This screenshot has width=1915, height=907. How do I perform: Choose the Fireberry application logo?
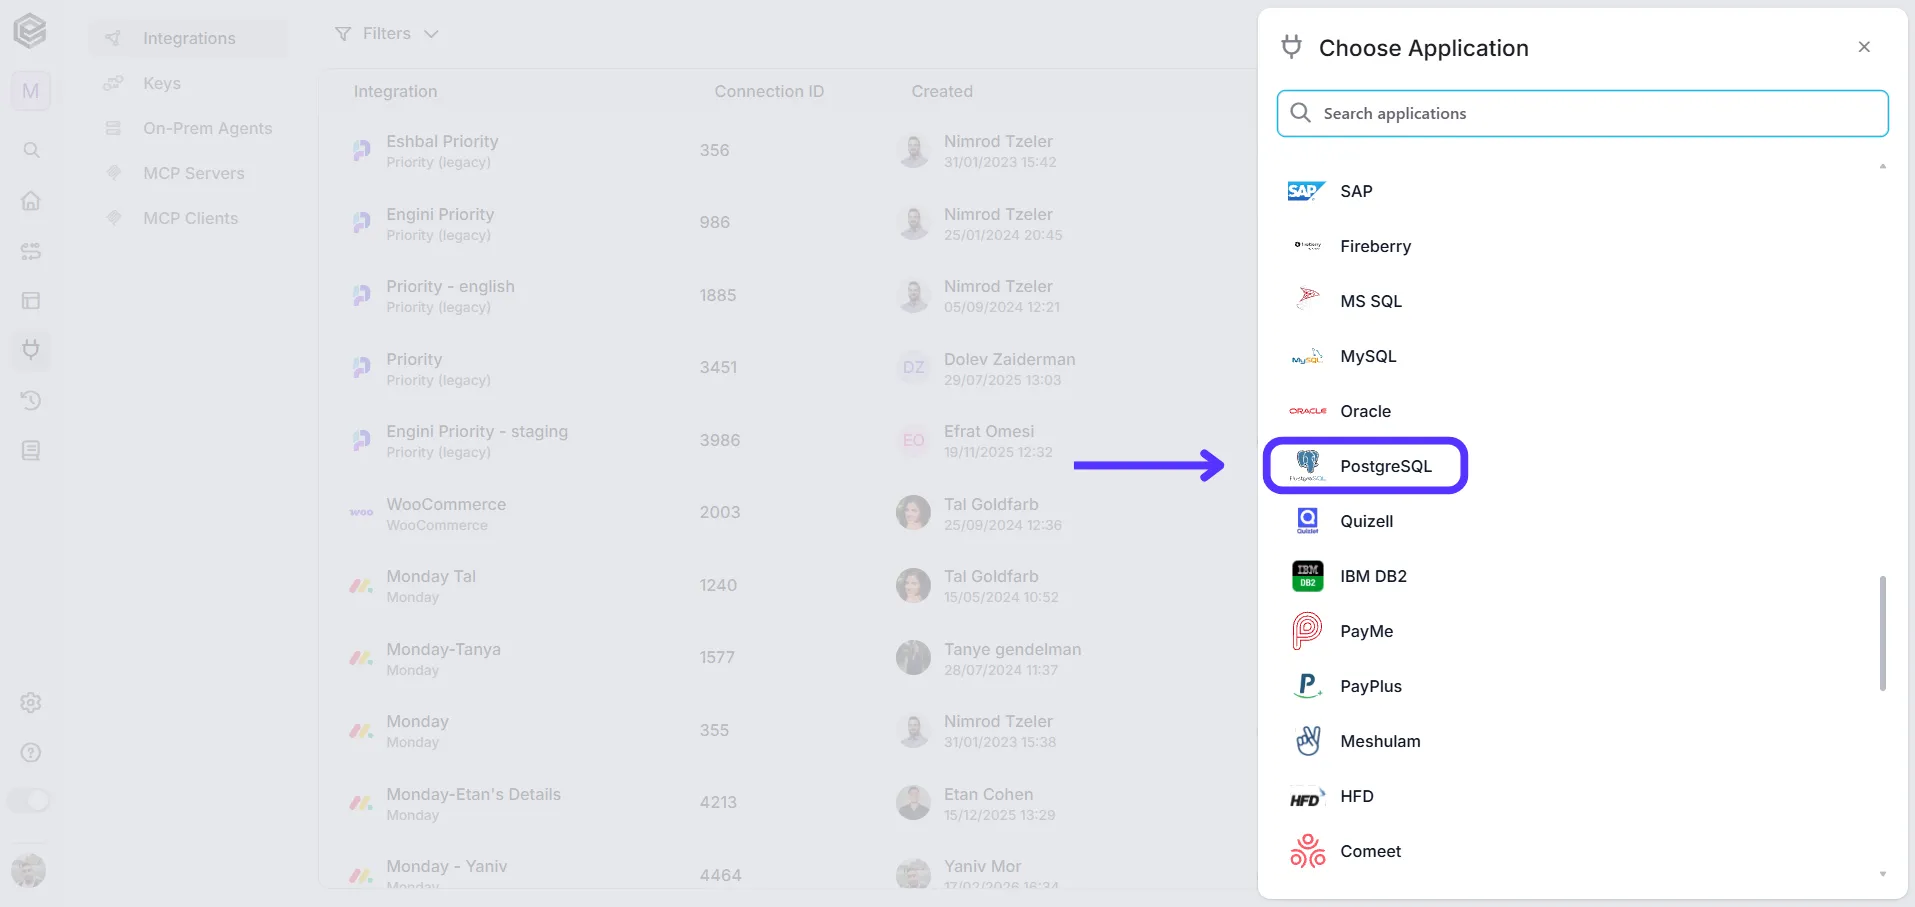point(1307,246)
